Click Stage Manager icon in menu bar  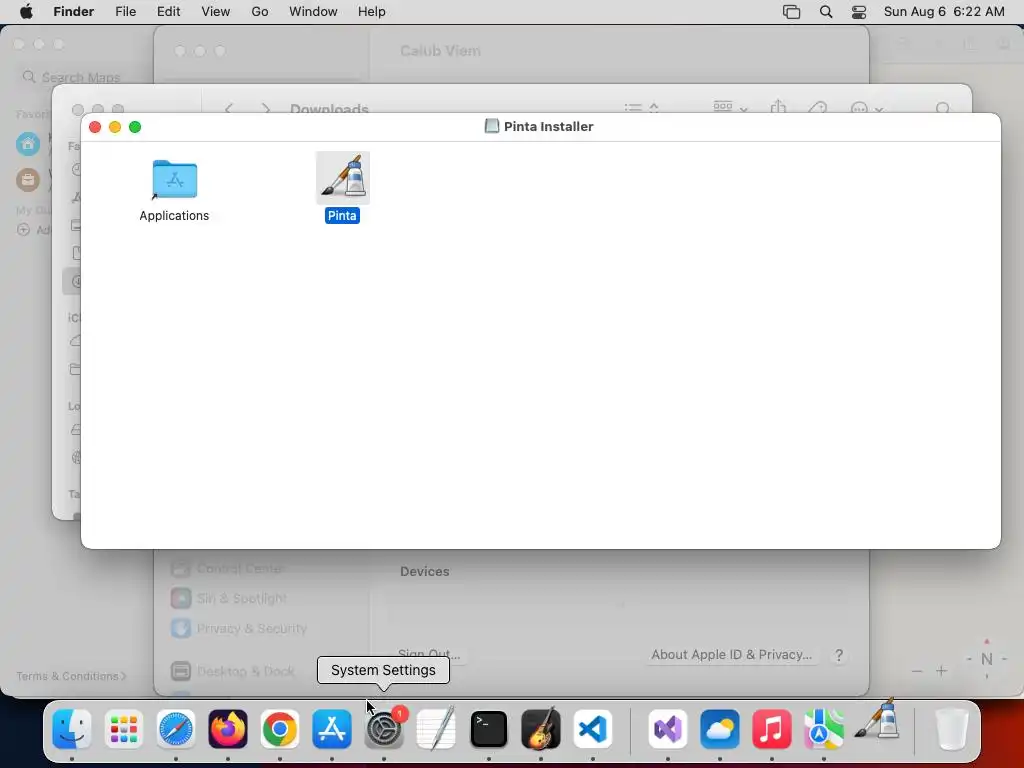pyautogui.click(x=792, y=12)
